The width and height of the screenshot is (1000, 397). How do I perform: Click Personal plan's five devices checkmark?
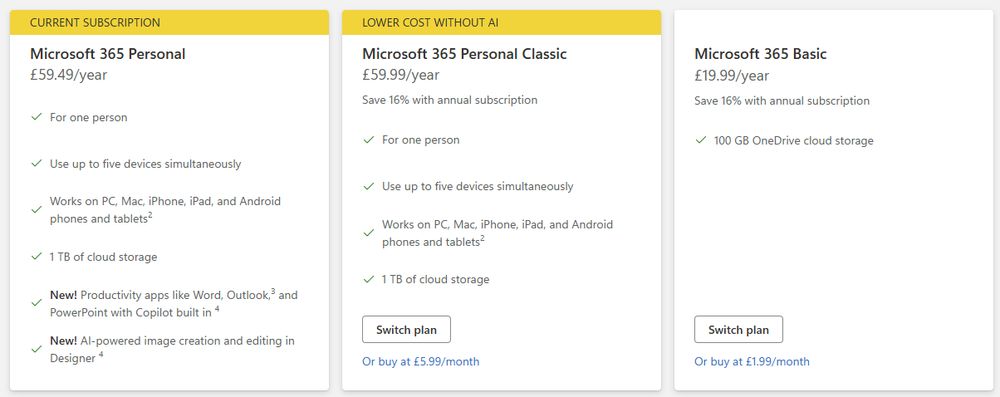pos(36,163)
